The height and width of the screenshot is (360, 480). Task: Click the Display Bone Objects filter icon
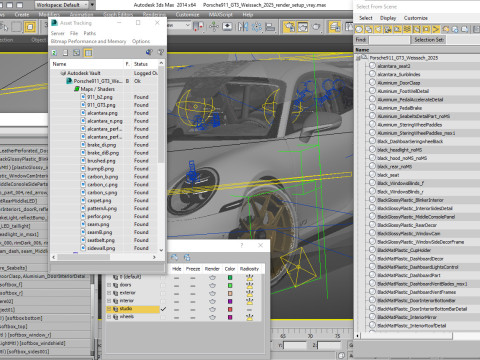pyautogui.click(x=436, y=29)
